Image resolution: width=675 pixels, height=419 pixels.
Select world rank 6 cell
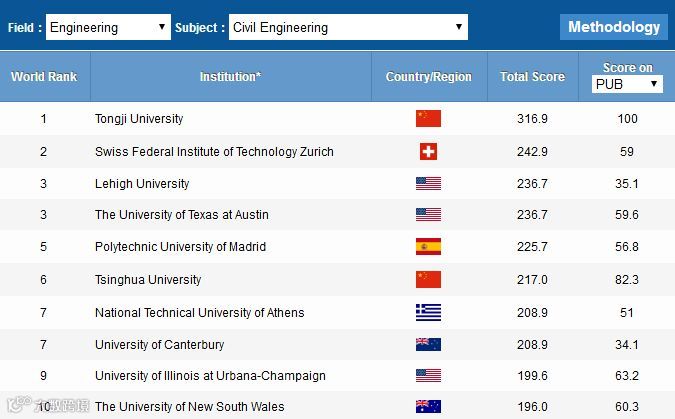coord(43,280)
